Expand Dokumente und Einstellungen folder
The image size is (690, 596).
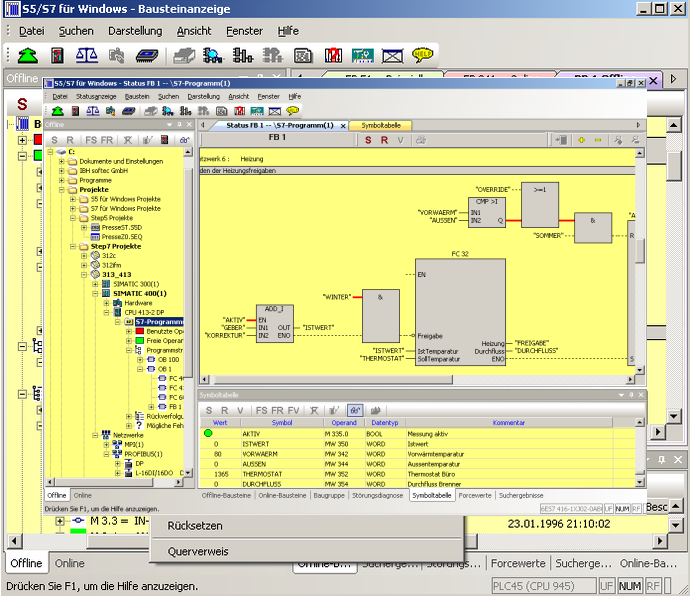coord(62,161)
